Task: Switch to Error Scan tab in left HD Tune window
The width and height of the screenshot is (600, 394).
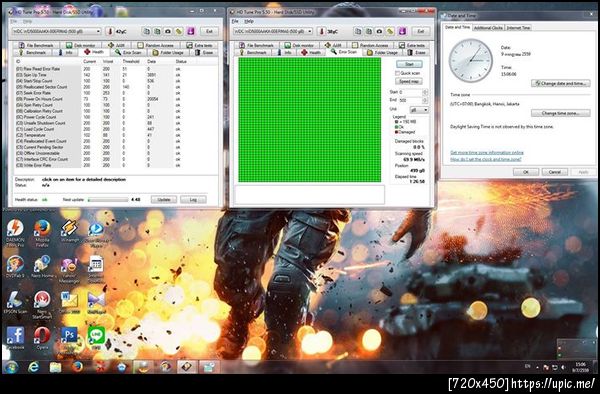Action: [129, 52]
